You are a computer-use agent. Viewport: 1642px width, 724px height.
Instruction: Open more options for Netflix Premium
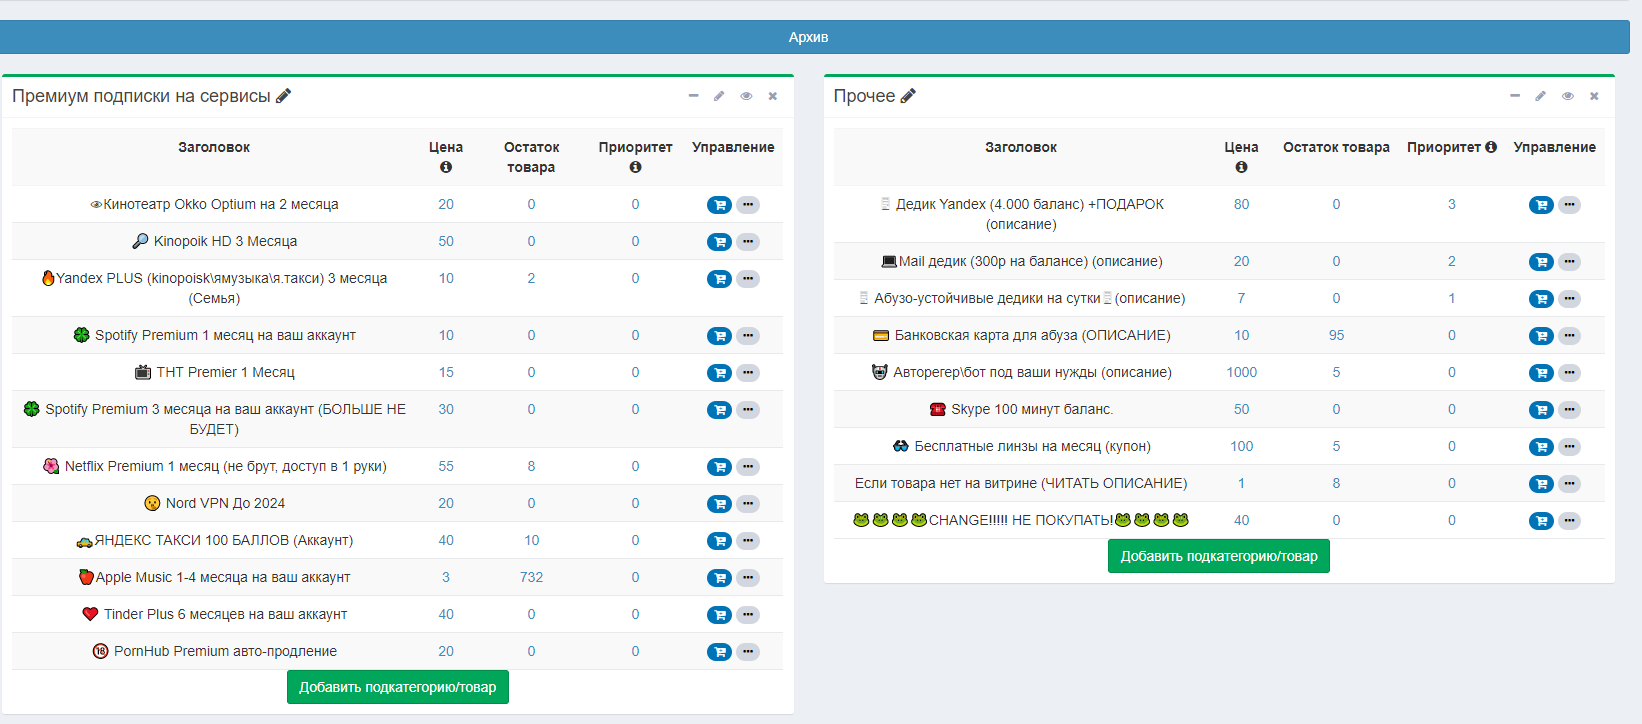(x=748, y=467)
